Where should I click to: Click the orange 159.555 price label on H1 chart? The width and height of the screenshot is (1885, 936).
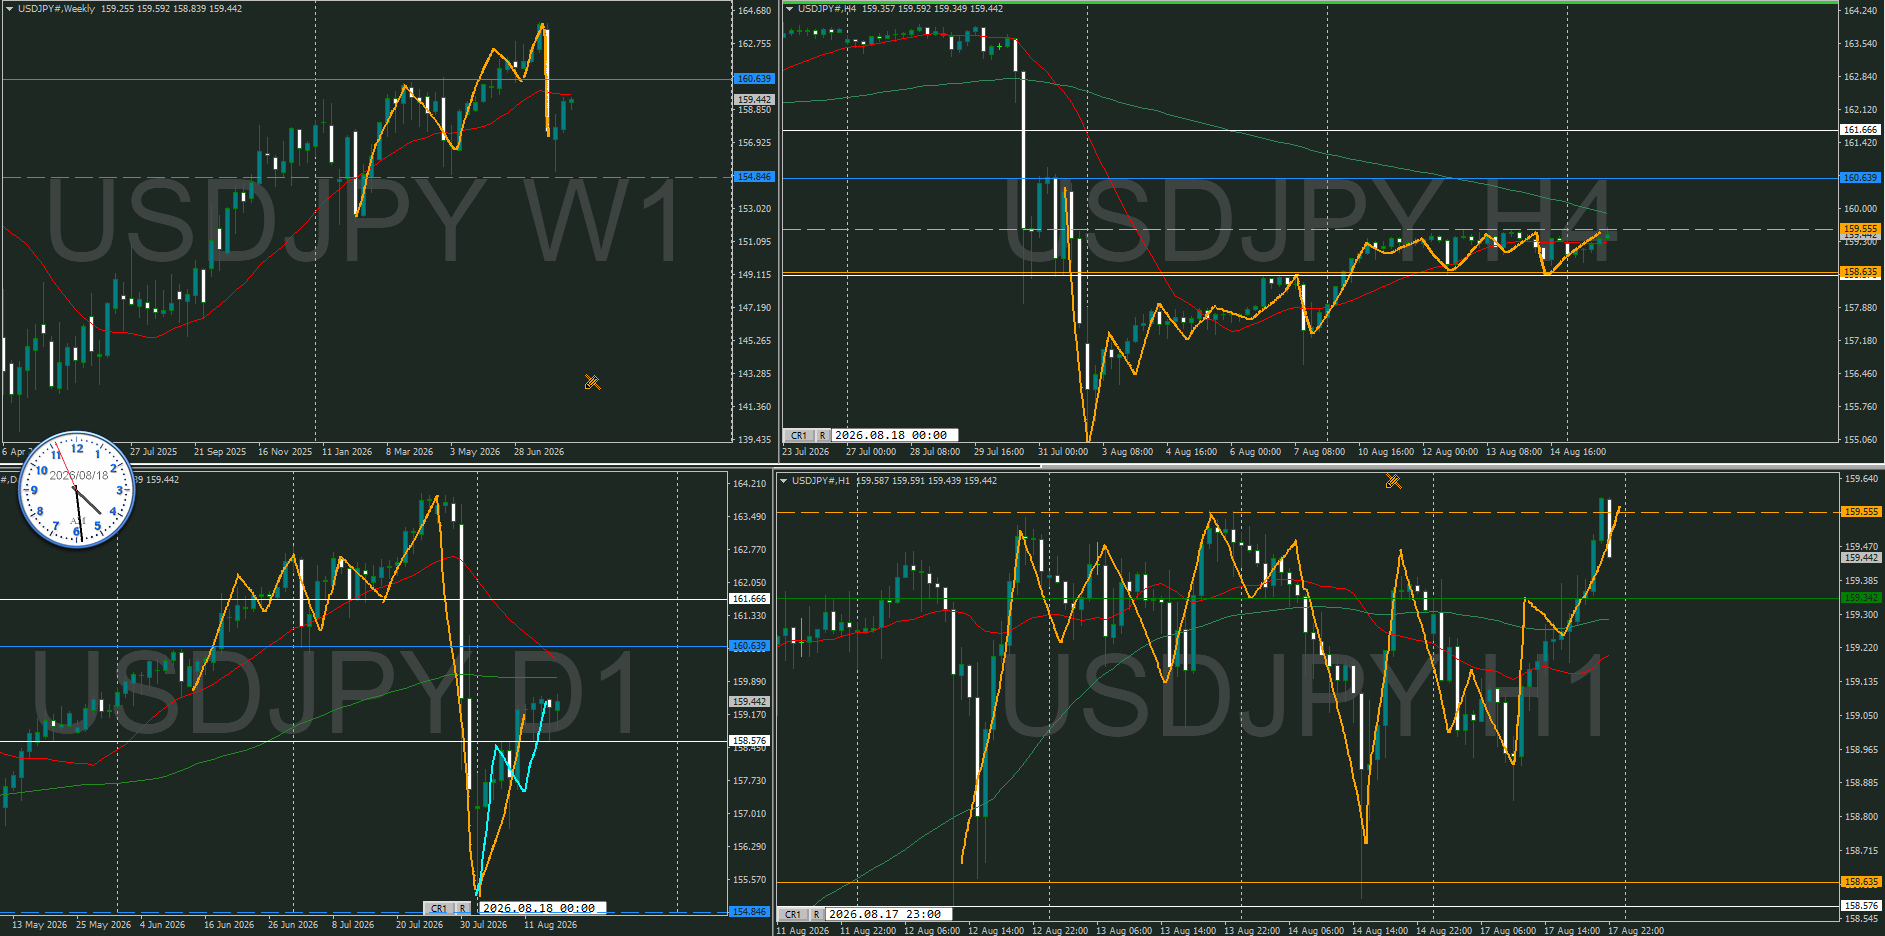click(1861, 512)
